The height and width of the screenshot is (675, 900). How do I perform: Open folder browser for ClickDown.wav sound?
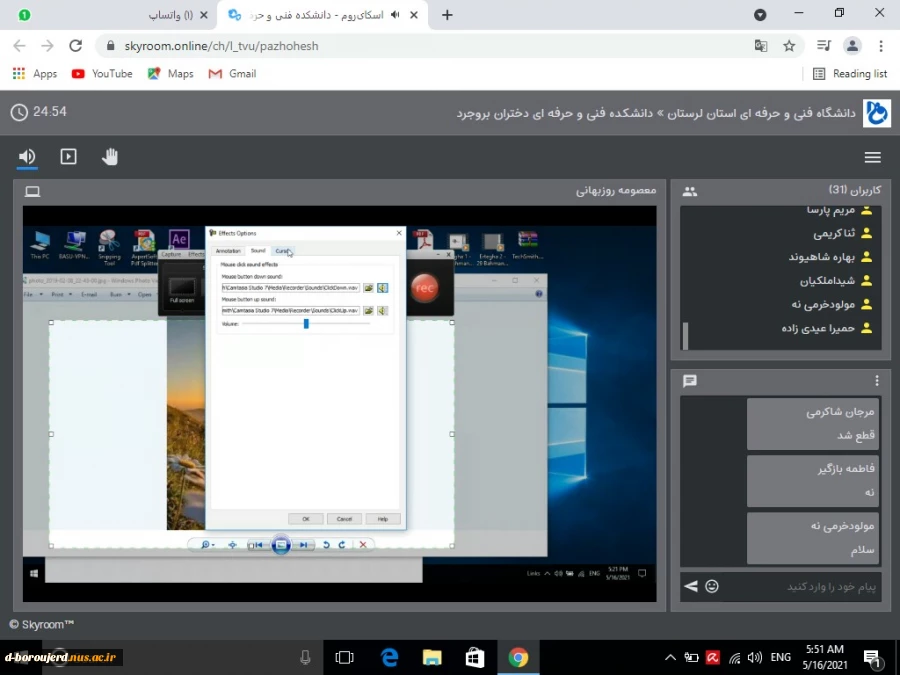(x=369, y=287)
